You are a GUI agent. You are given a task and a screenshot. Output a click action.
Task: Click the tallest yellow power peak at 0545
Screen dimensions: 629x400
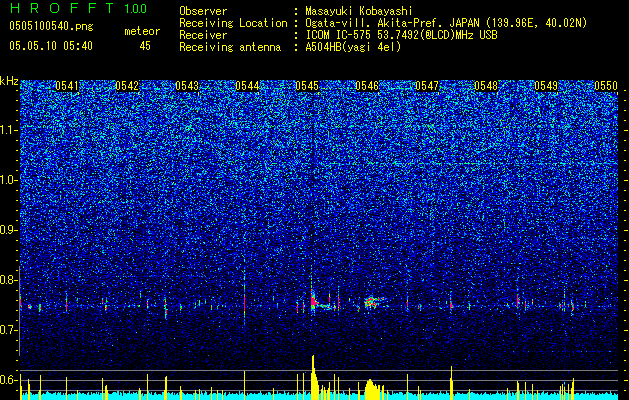tap(314, 377)
